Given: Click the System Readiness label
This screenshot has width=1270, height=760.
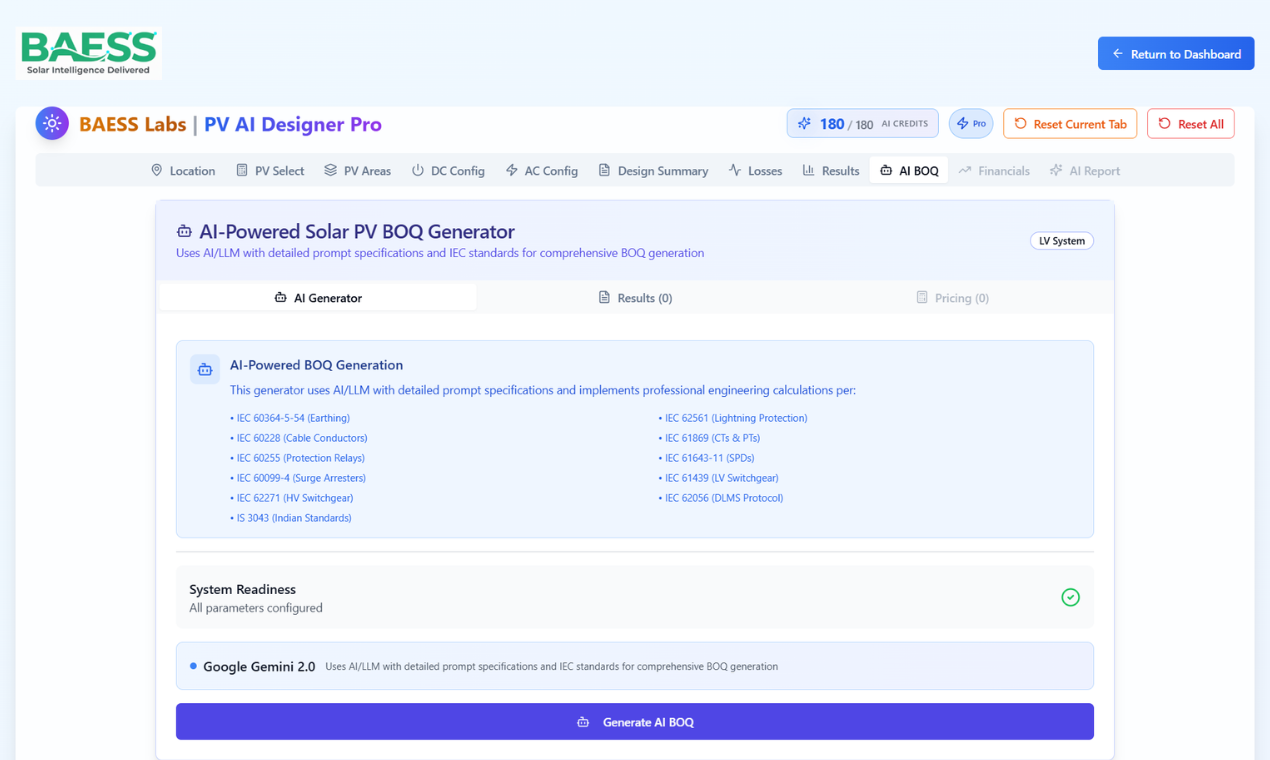Looking at the screenshot, I should click(x=243, y=589).
